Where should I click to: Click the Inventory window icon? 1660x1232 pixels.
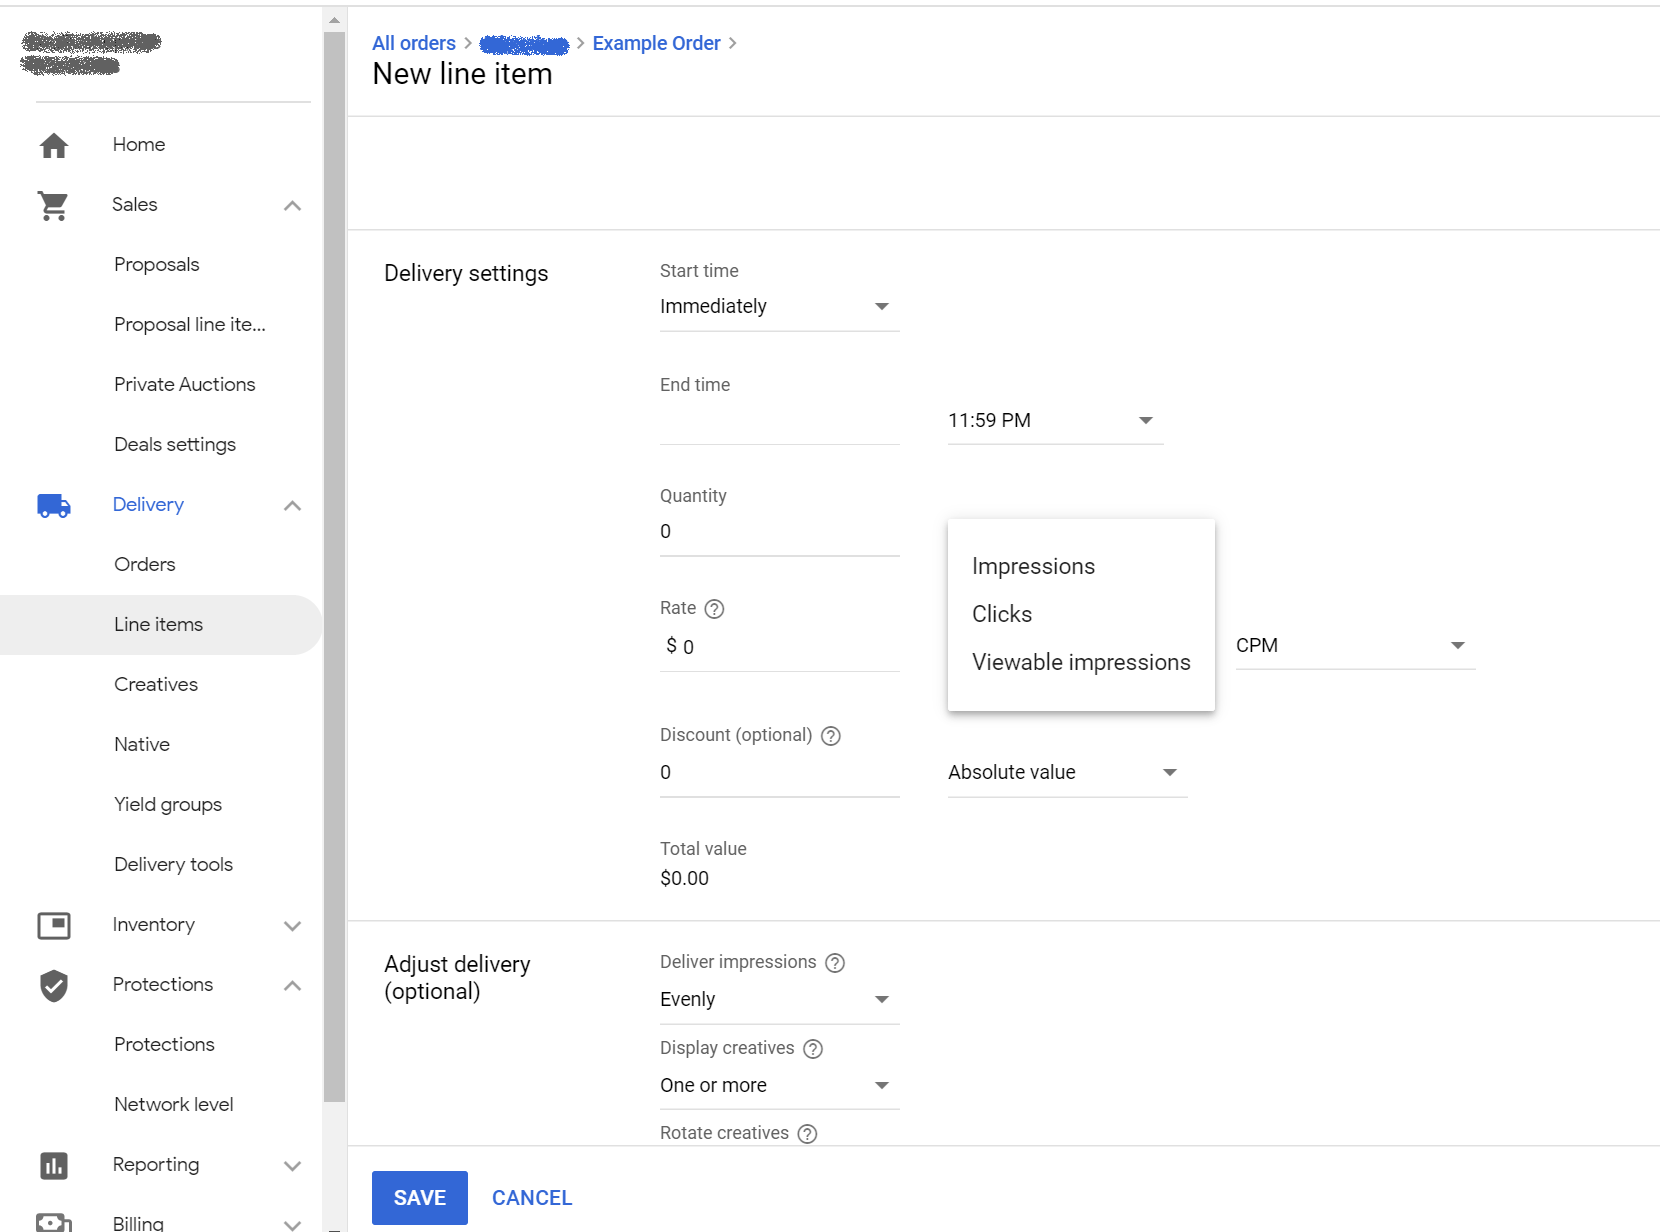(x=54, y=925)
